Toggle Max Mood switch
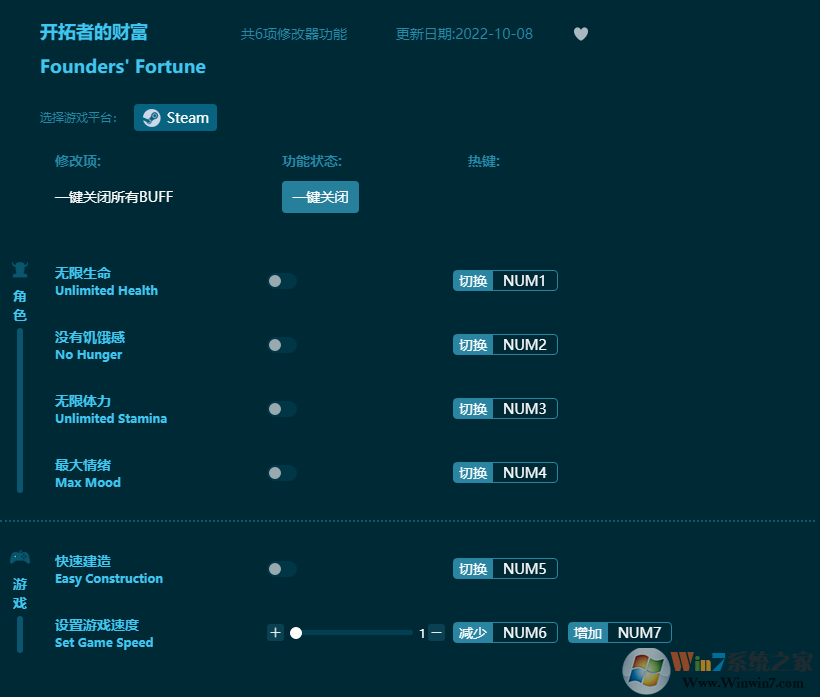The image size is (820, 697). (281, 473)
